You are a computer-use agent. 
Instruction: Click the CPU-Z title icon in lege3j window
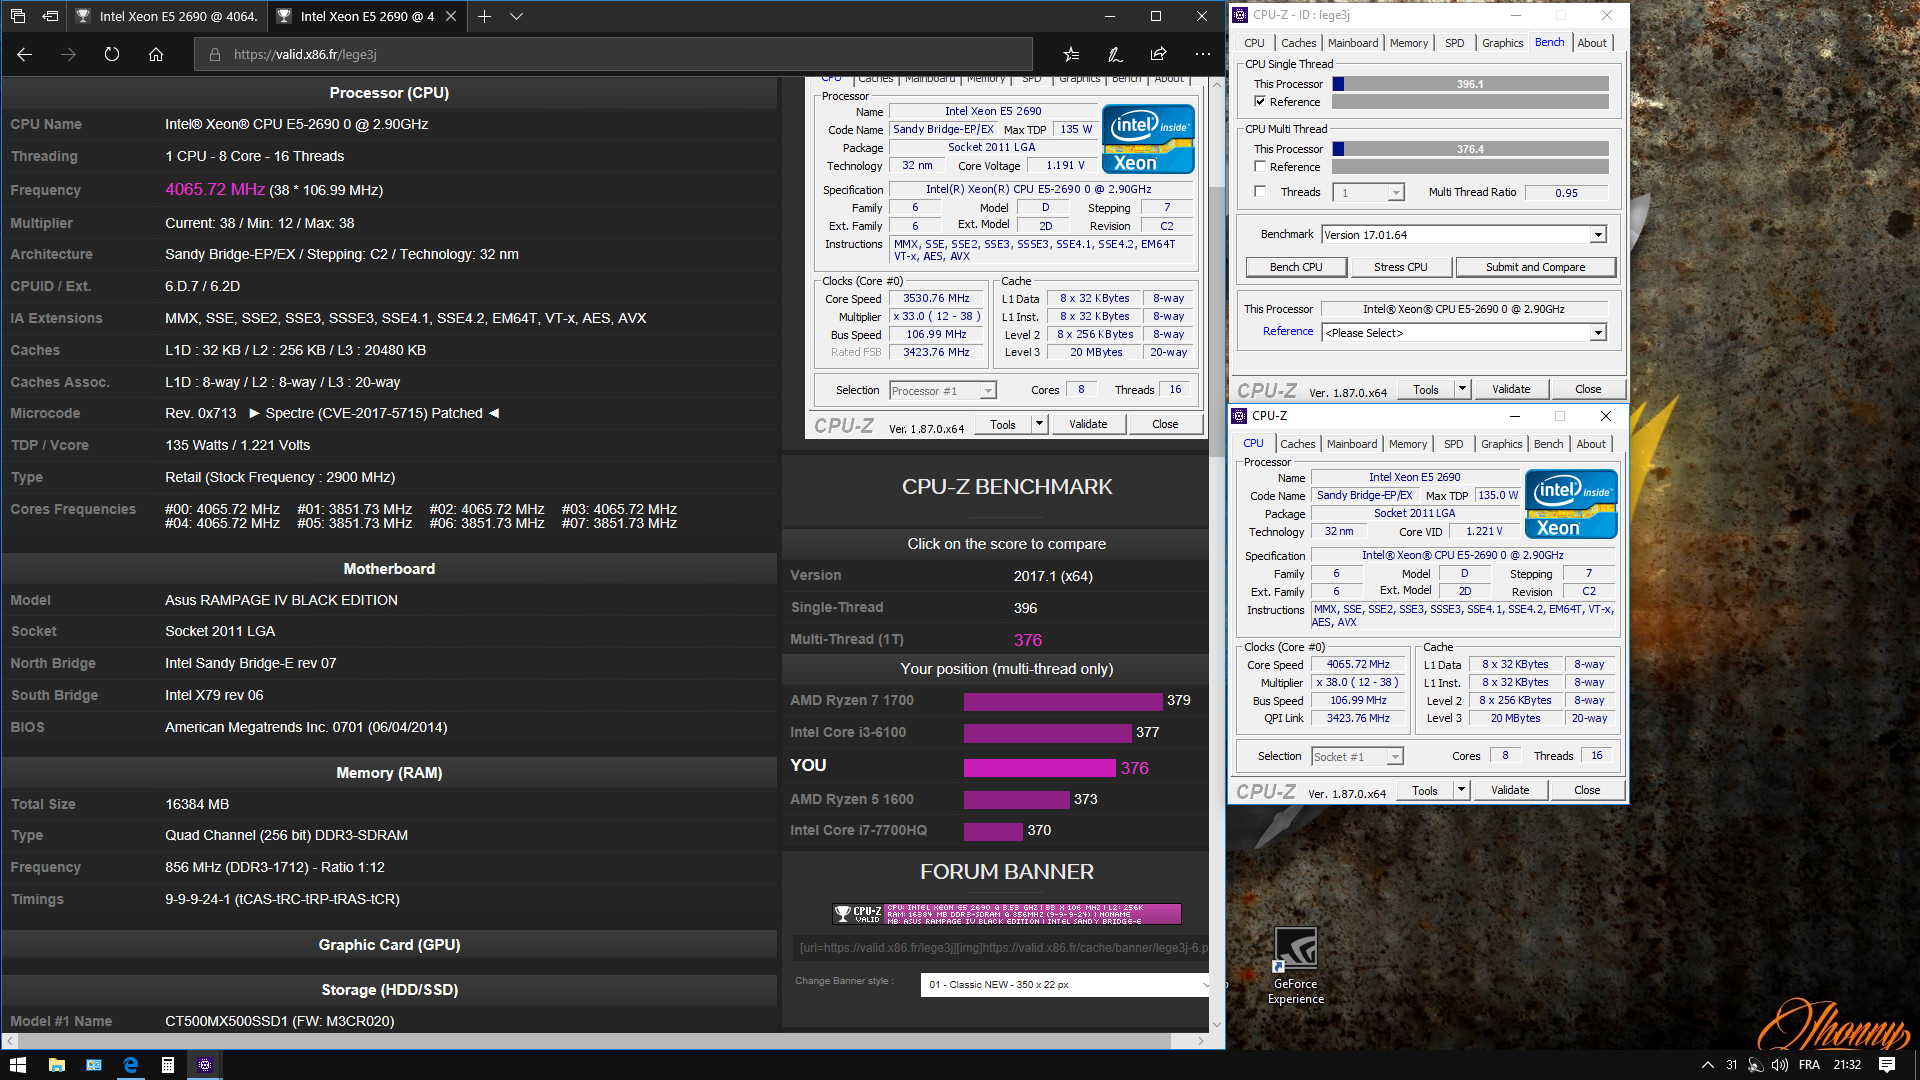(x=1240, y=15)
